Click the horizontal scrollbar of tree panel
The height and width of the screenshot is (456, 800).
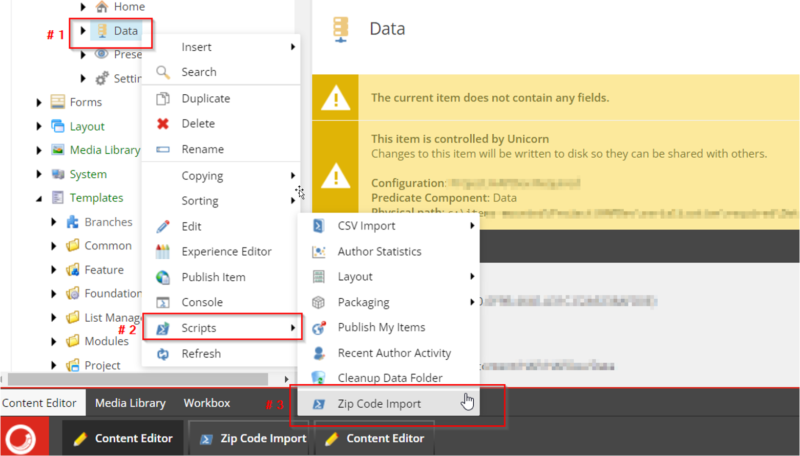(140, 379)
